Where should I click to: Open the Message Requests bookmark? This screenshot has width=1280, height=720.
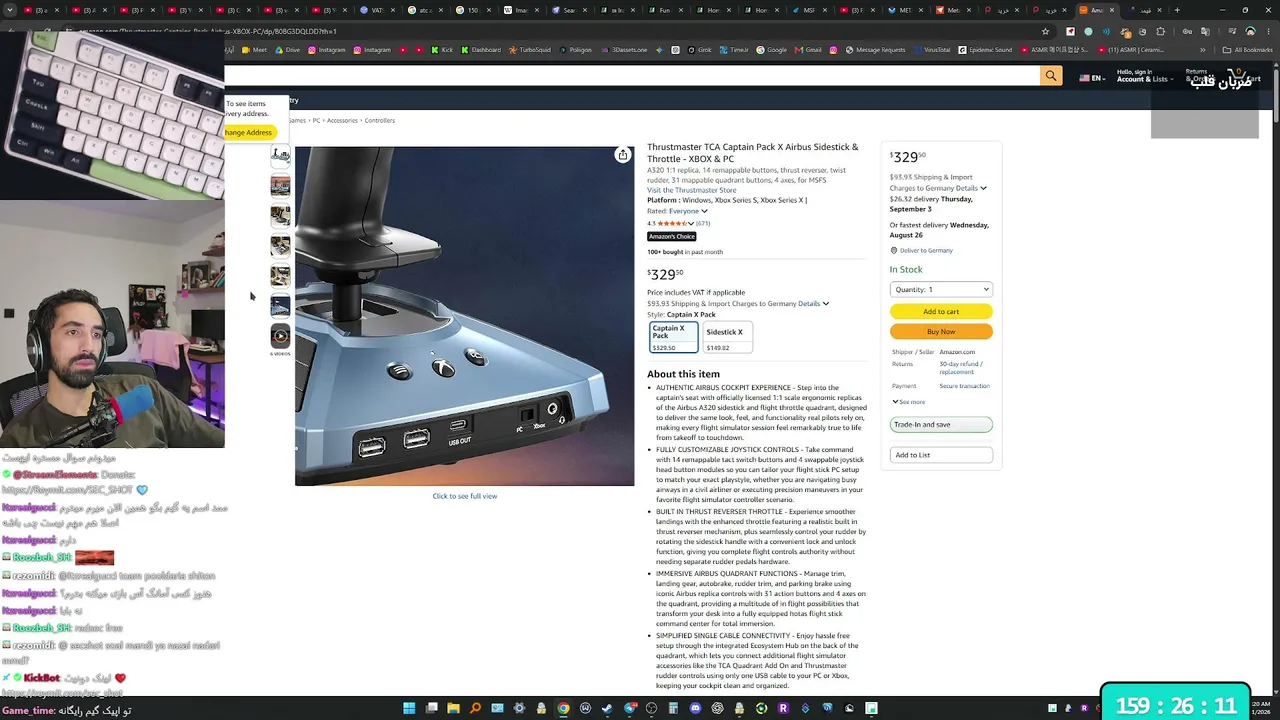coord(875,50)
